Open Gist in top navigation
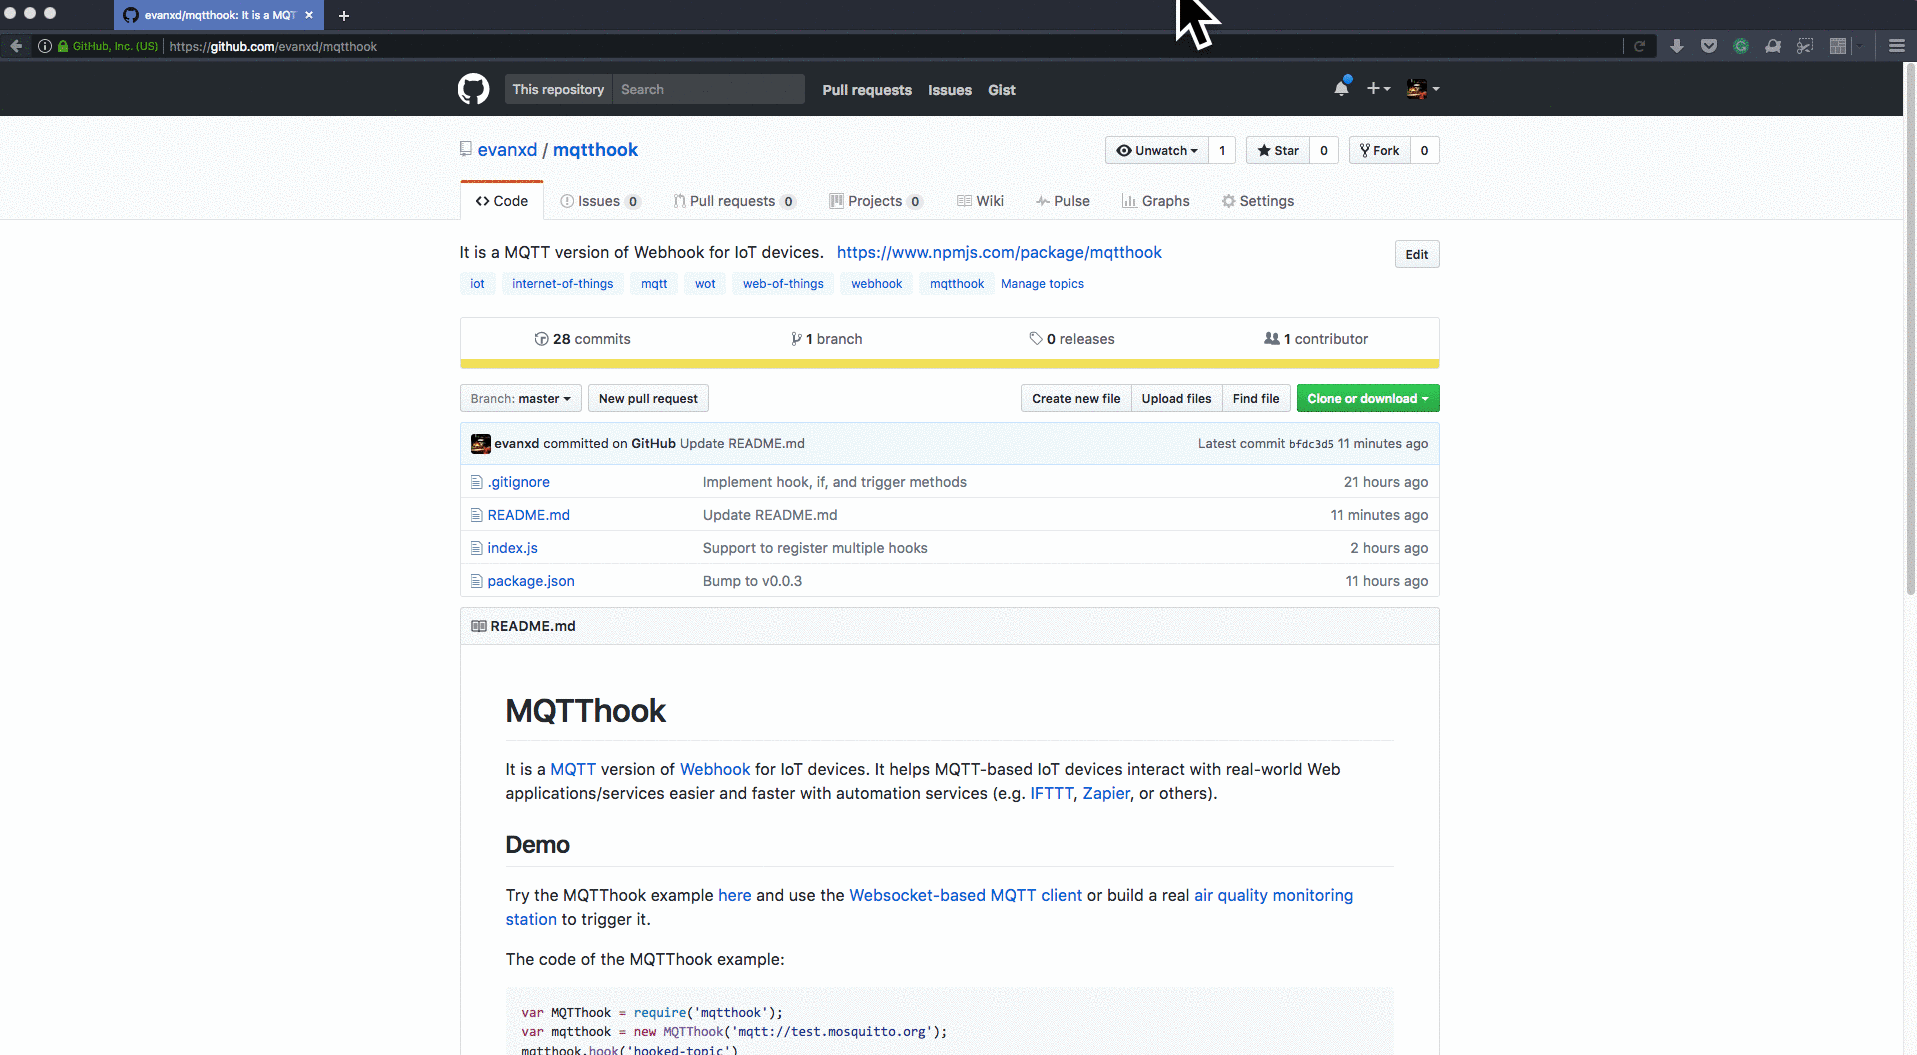 1002,90
